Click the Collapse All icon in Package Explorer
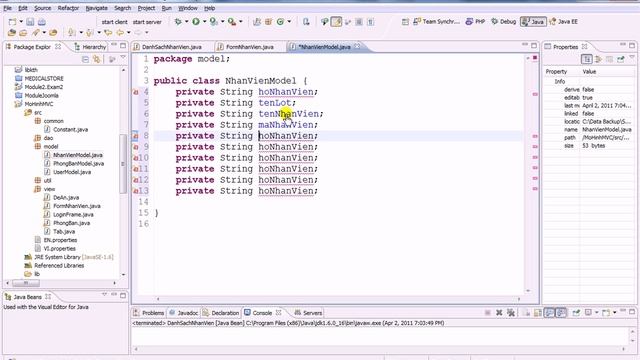The width and height of the screenshot is (640, 360). point(85,60)
